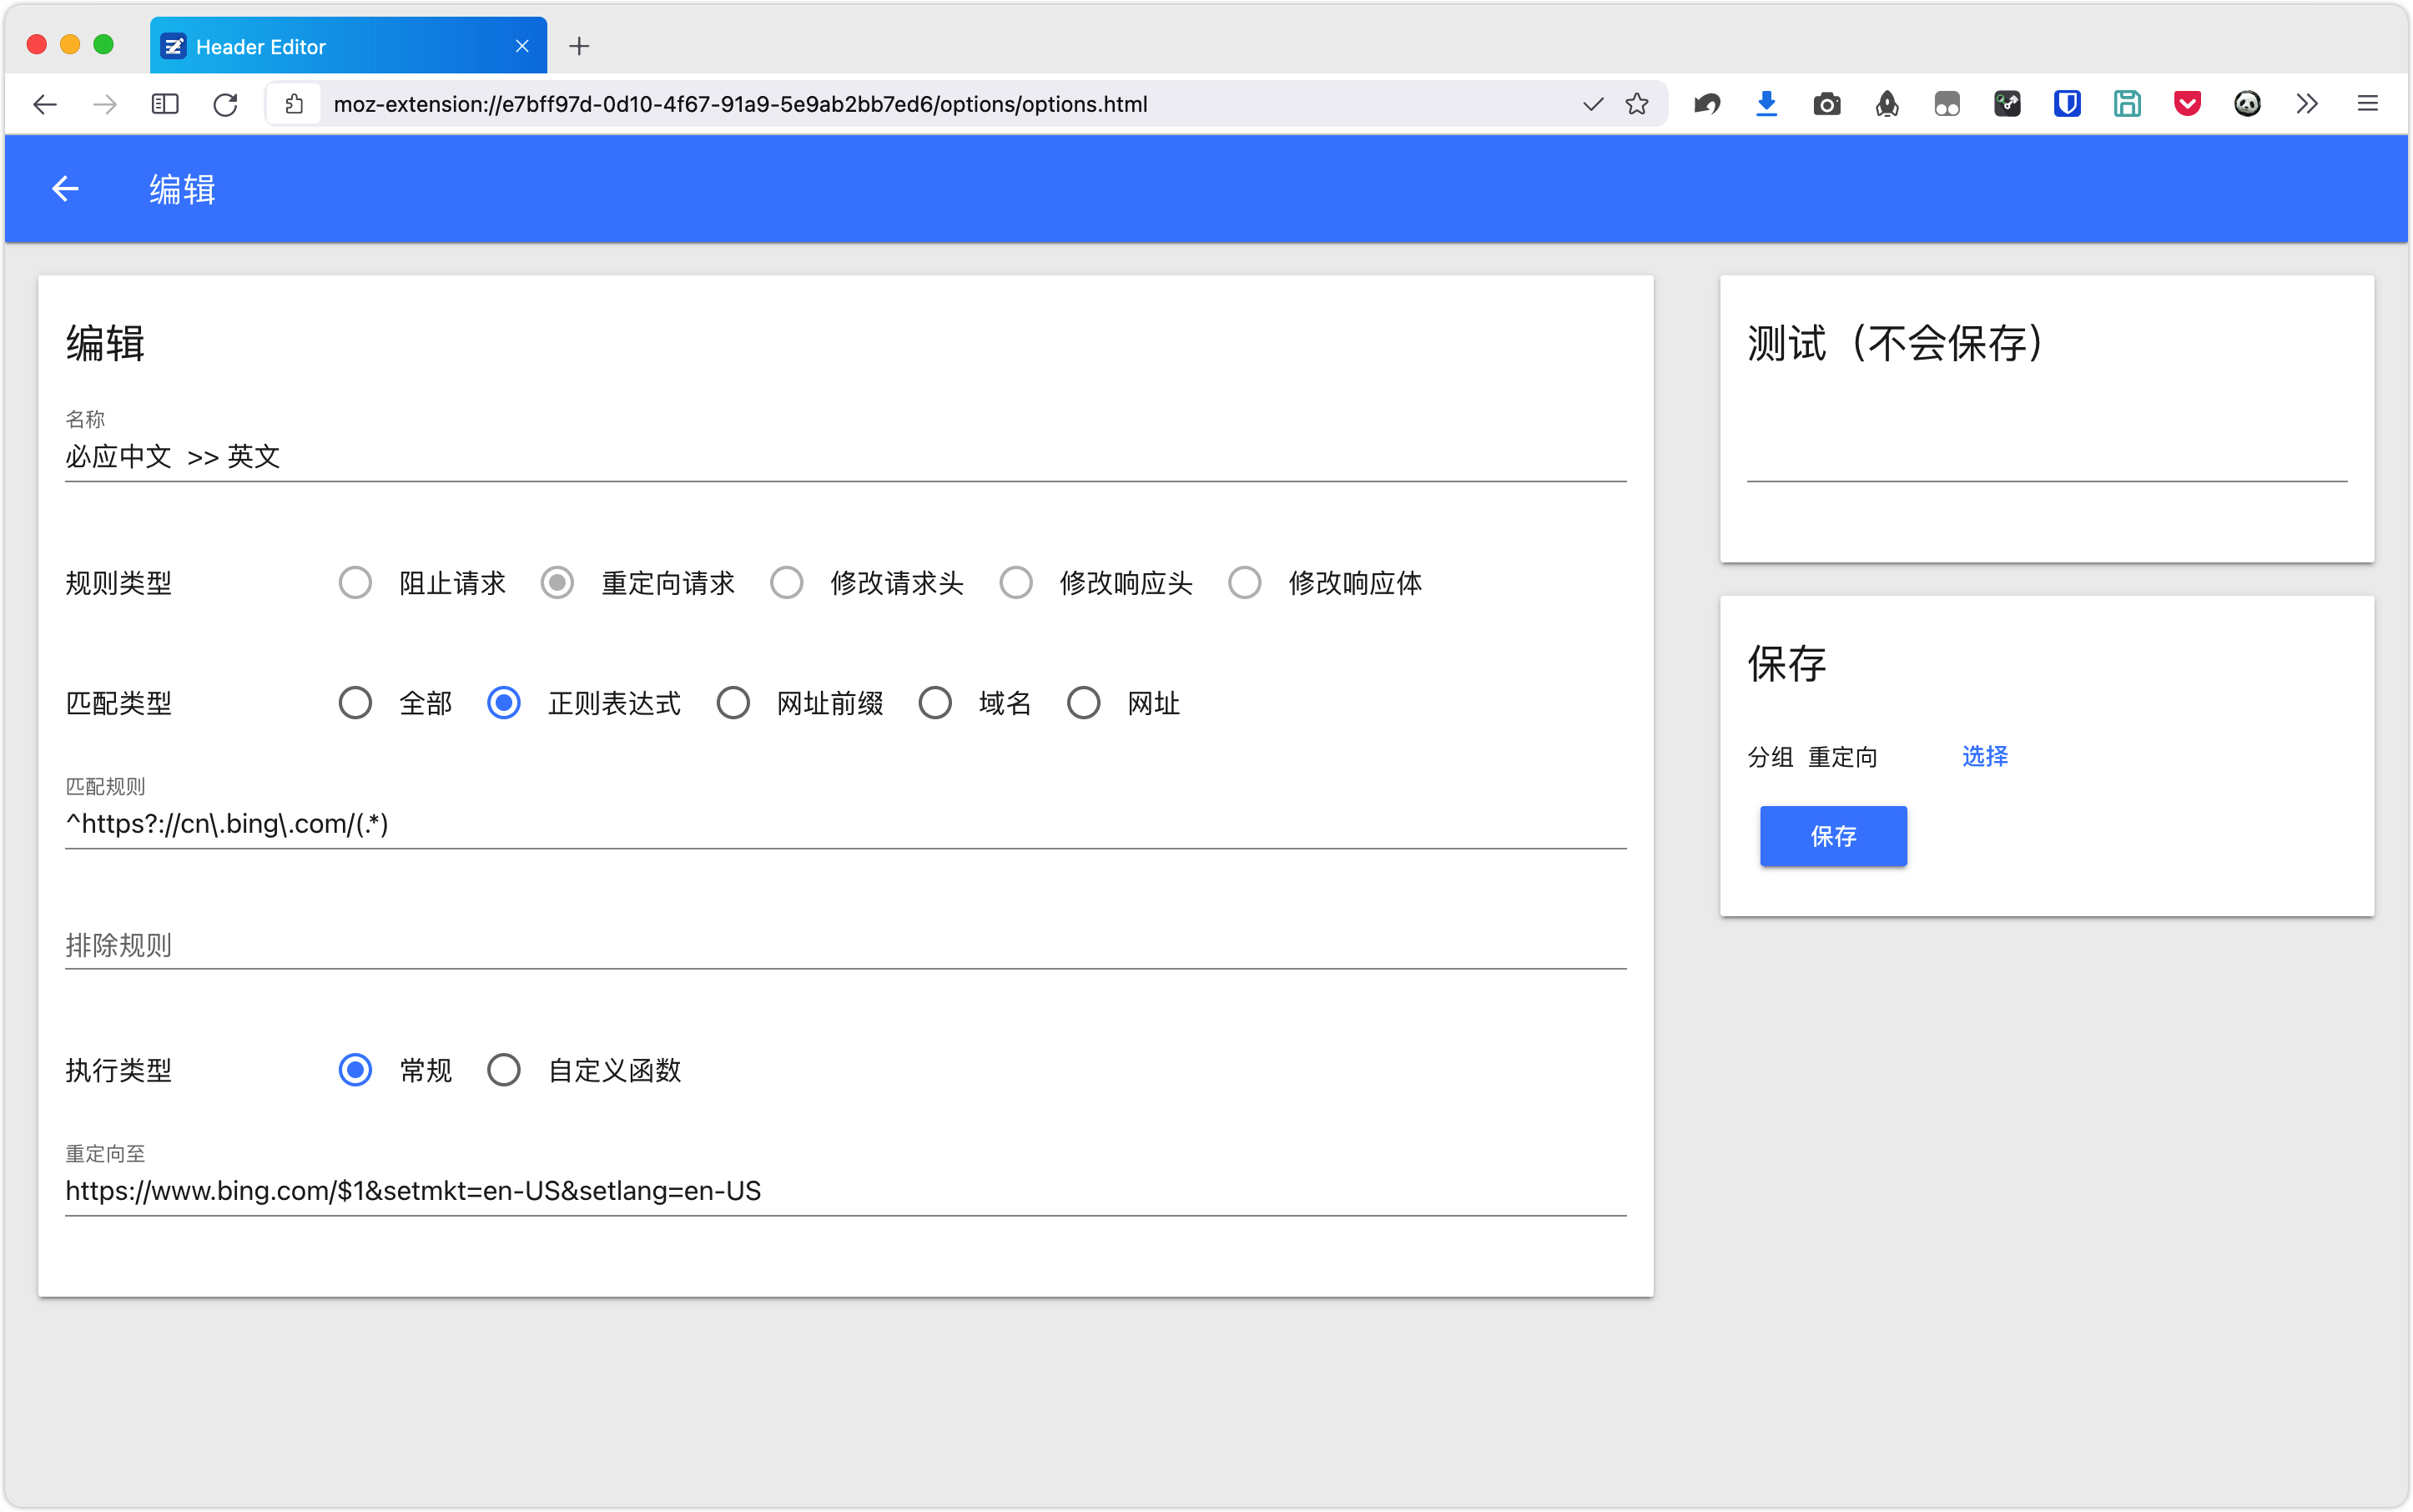Open the Firefox hamburger menu
Viewport: 2413px width, 1512px height.
2367,104
